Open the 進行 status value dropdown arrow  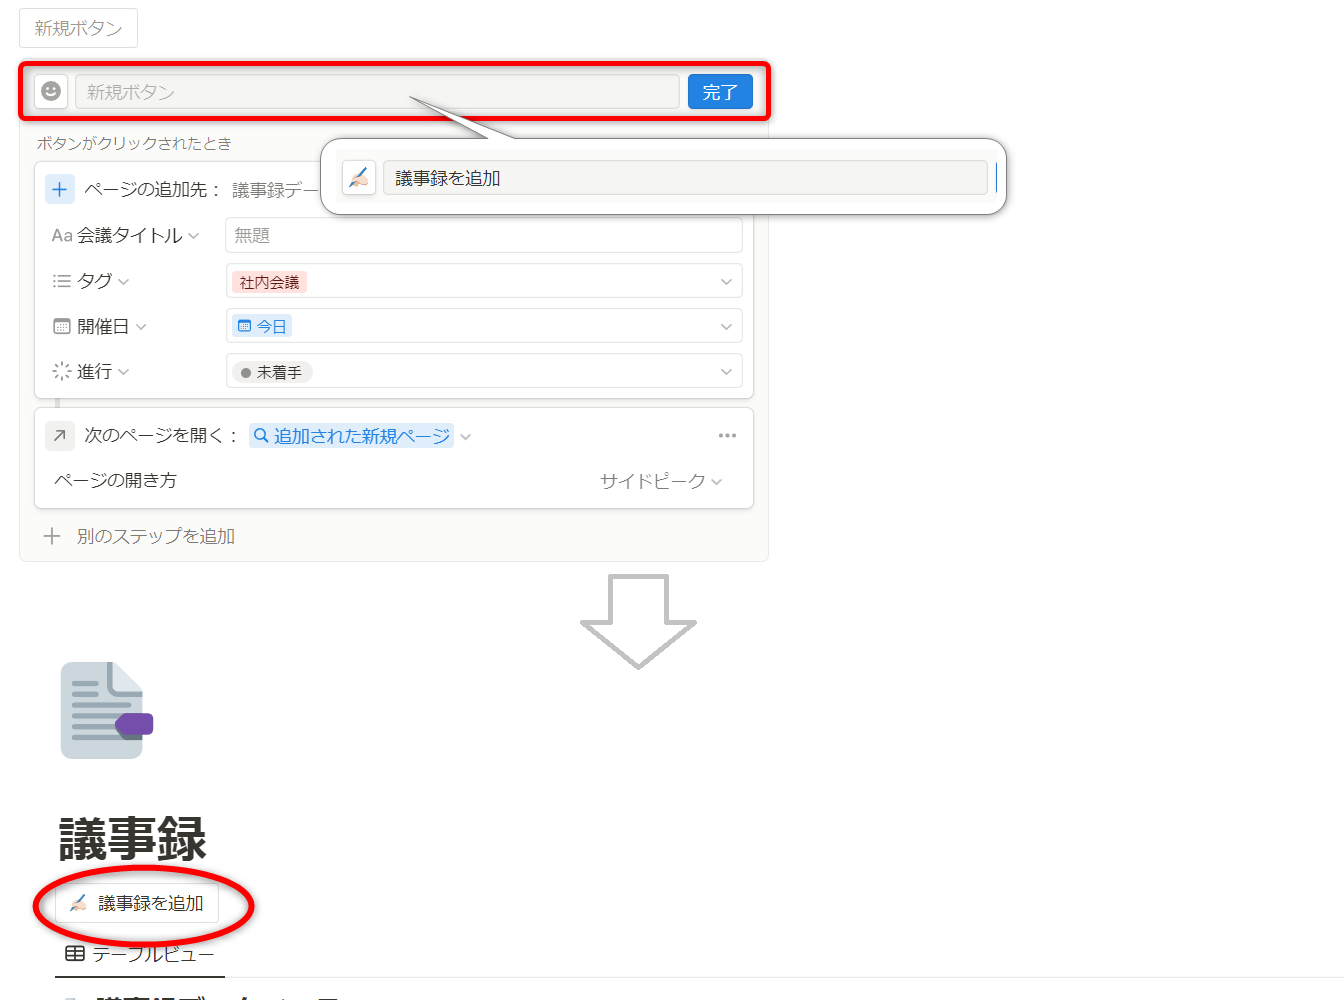[726, 372]
